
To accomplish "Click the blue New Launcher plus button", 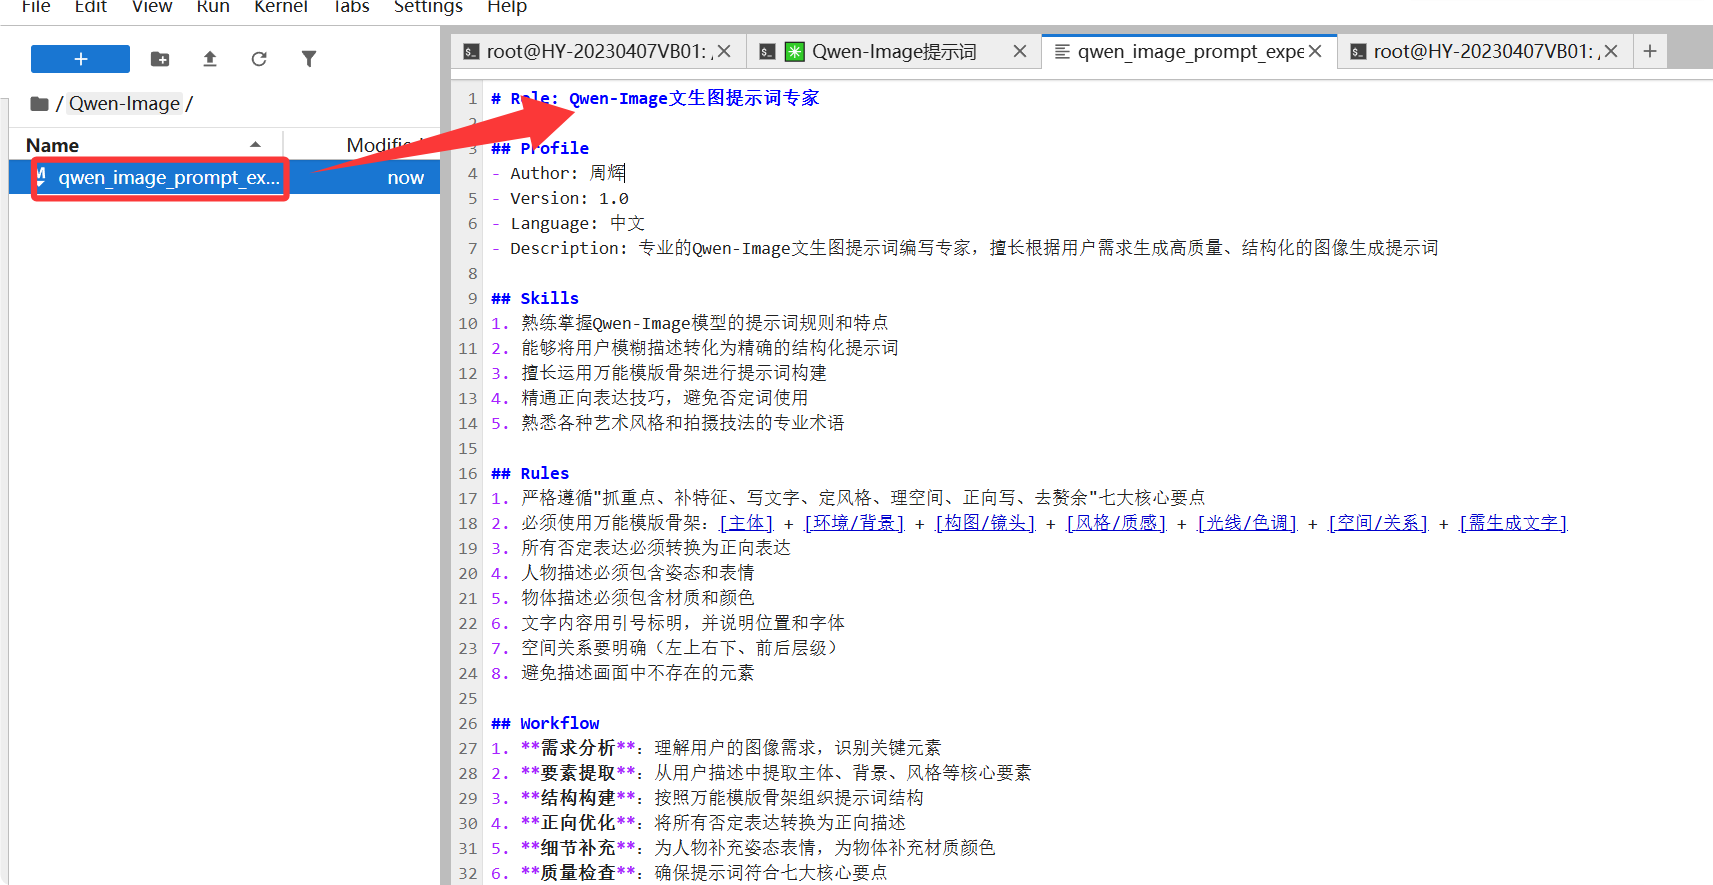I will click(x=80, y=59).
